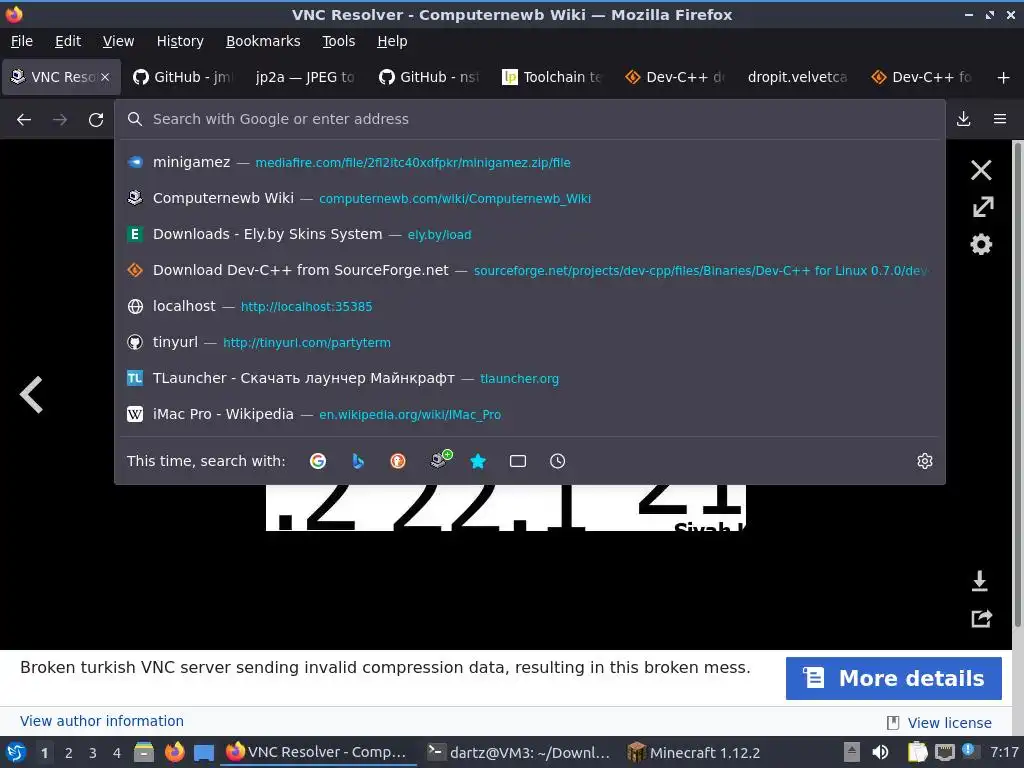Switch to the Toolchain tab
1024x768 pixels.
click(554, 77)
